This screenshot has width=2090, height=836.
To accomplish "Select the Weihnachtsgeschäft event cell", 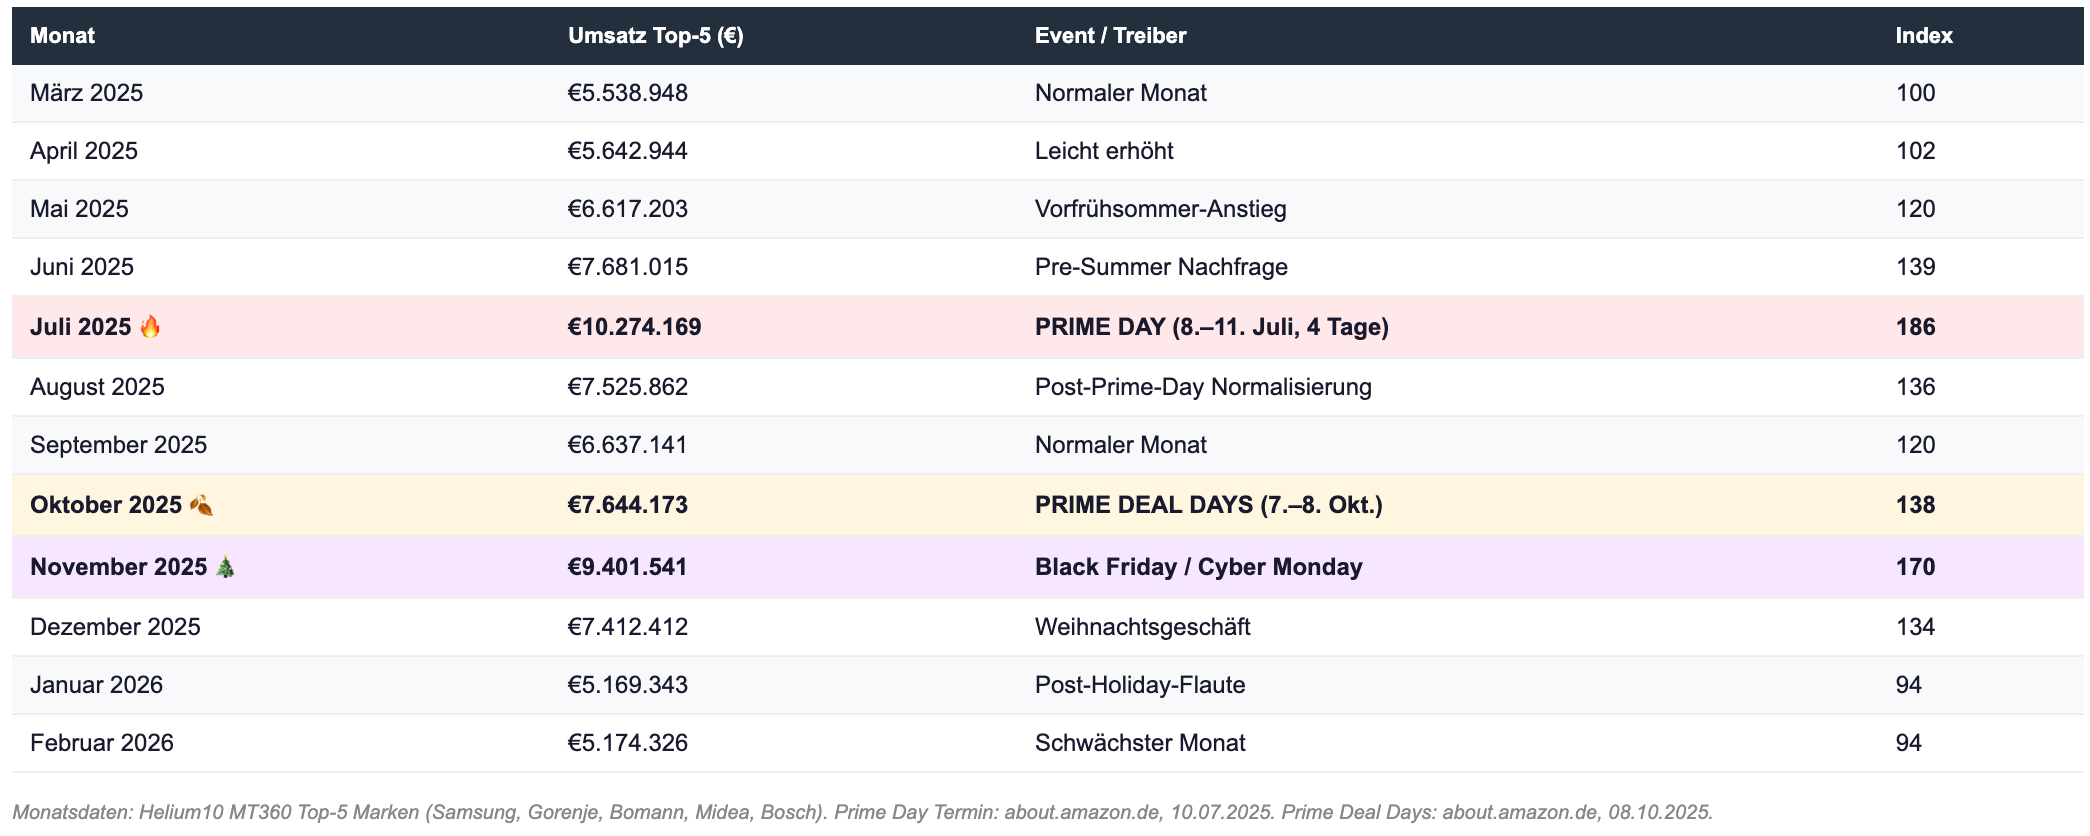I will [1142, 627].
